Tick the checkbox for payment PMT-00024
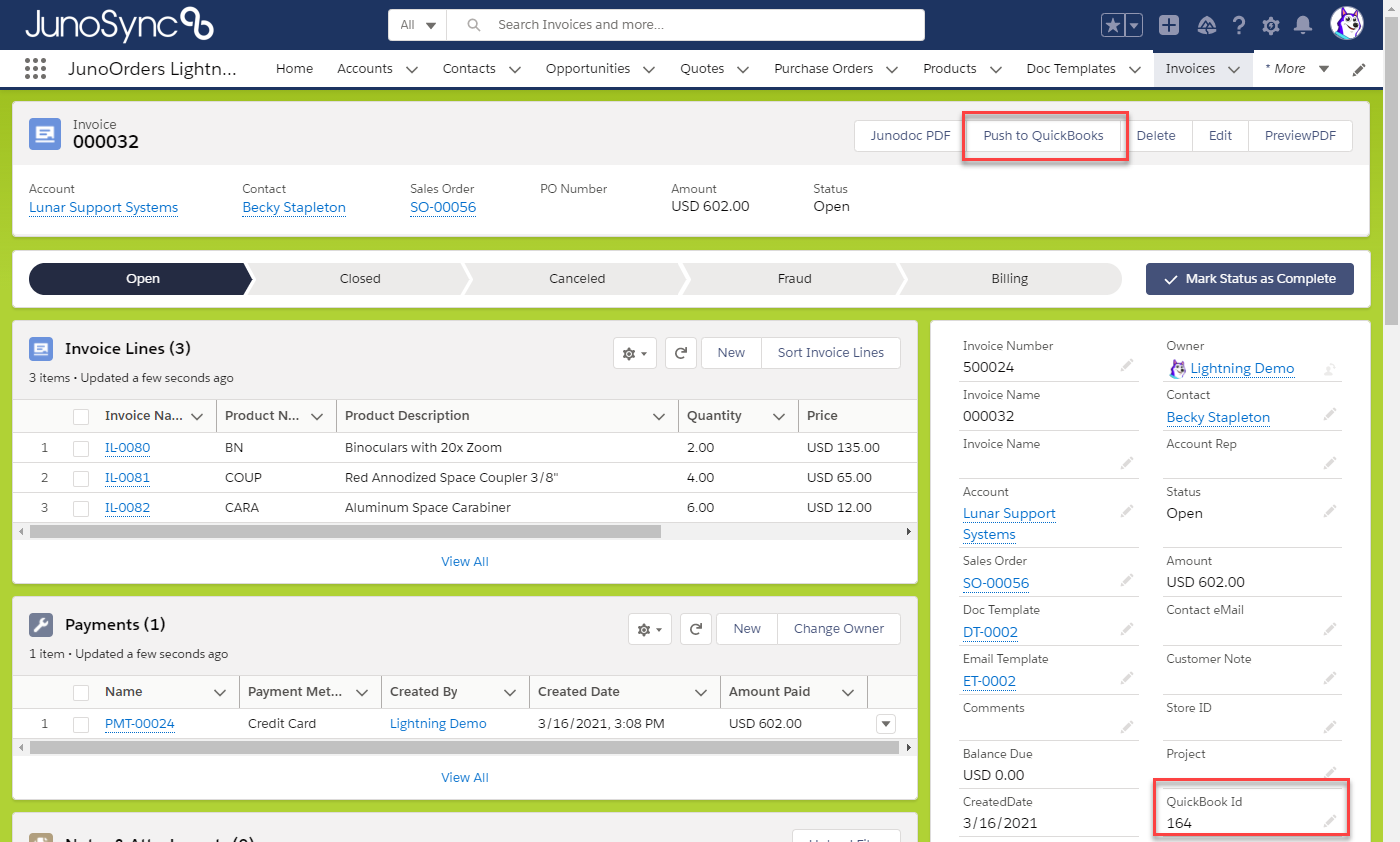The height and width of the screenshot is (842, 1400). coord(81,723)
